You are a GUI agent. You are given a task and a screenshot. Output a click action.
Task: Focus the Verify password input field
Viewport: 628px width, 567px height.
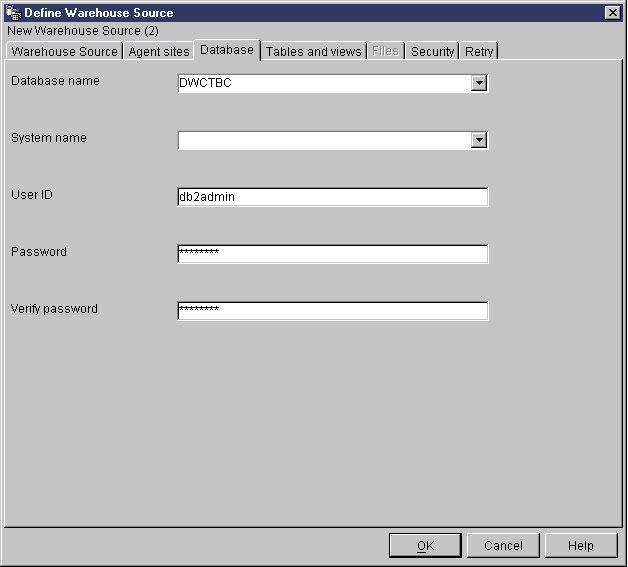point(333,311)
